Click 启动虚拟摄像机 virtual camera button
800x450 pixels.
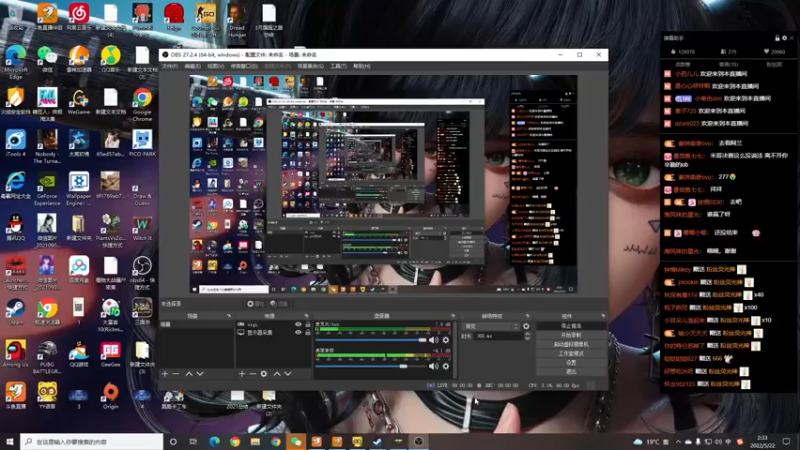point(571,344)
